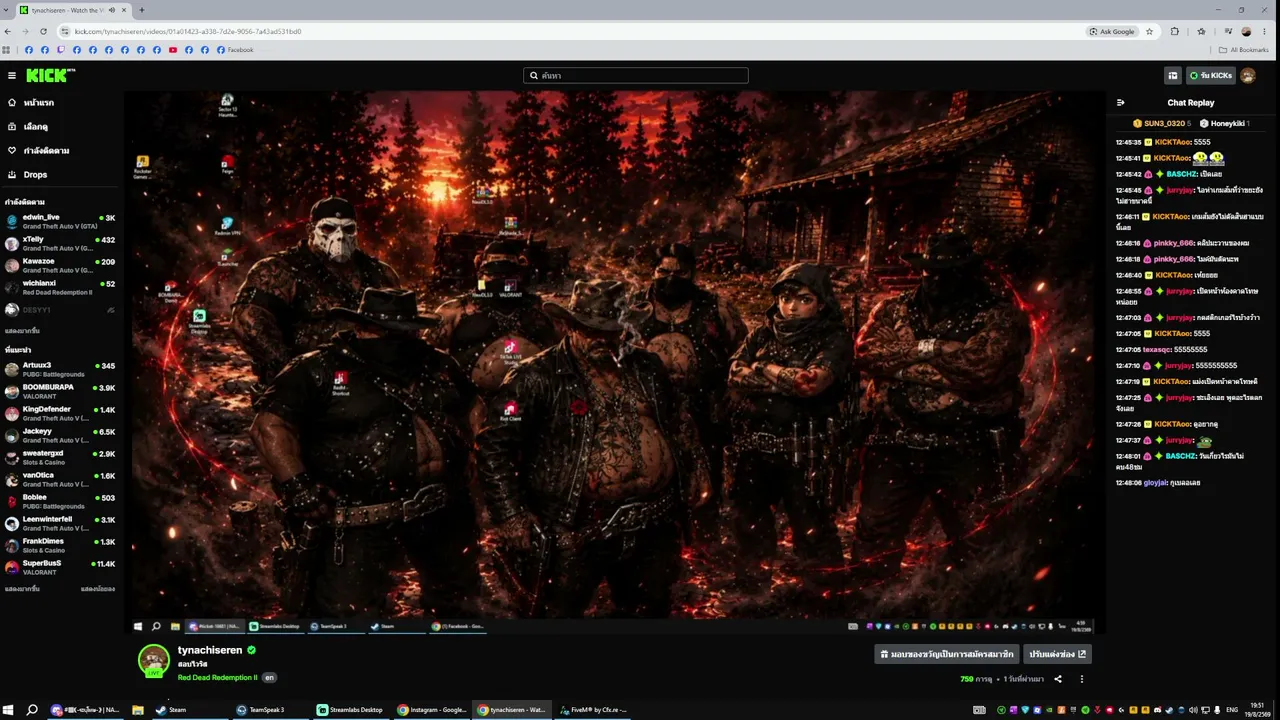1280x720 pixels.
Task: Click the browser address bar URL
Action: pyautogui.click(x=188, y=31)
